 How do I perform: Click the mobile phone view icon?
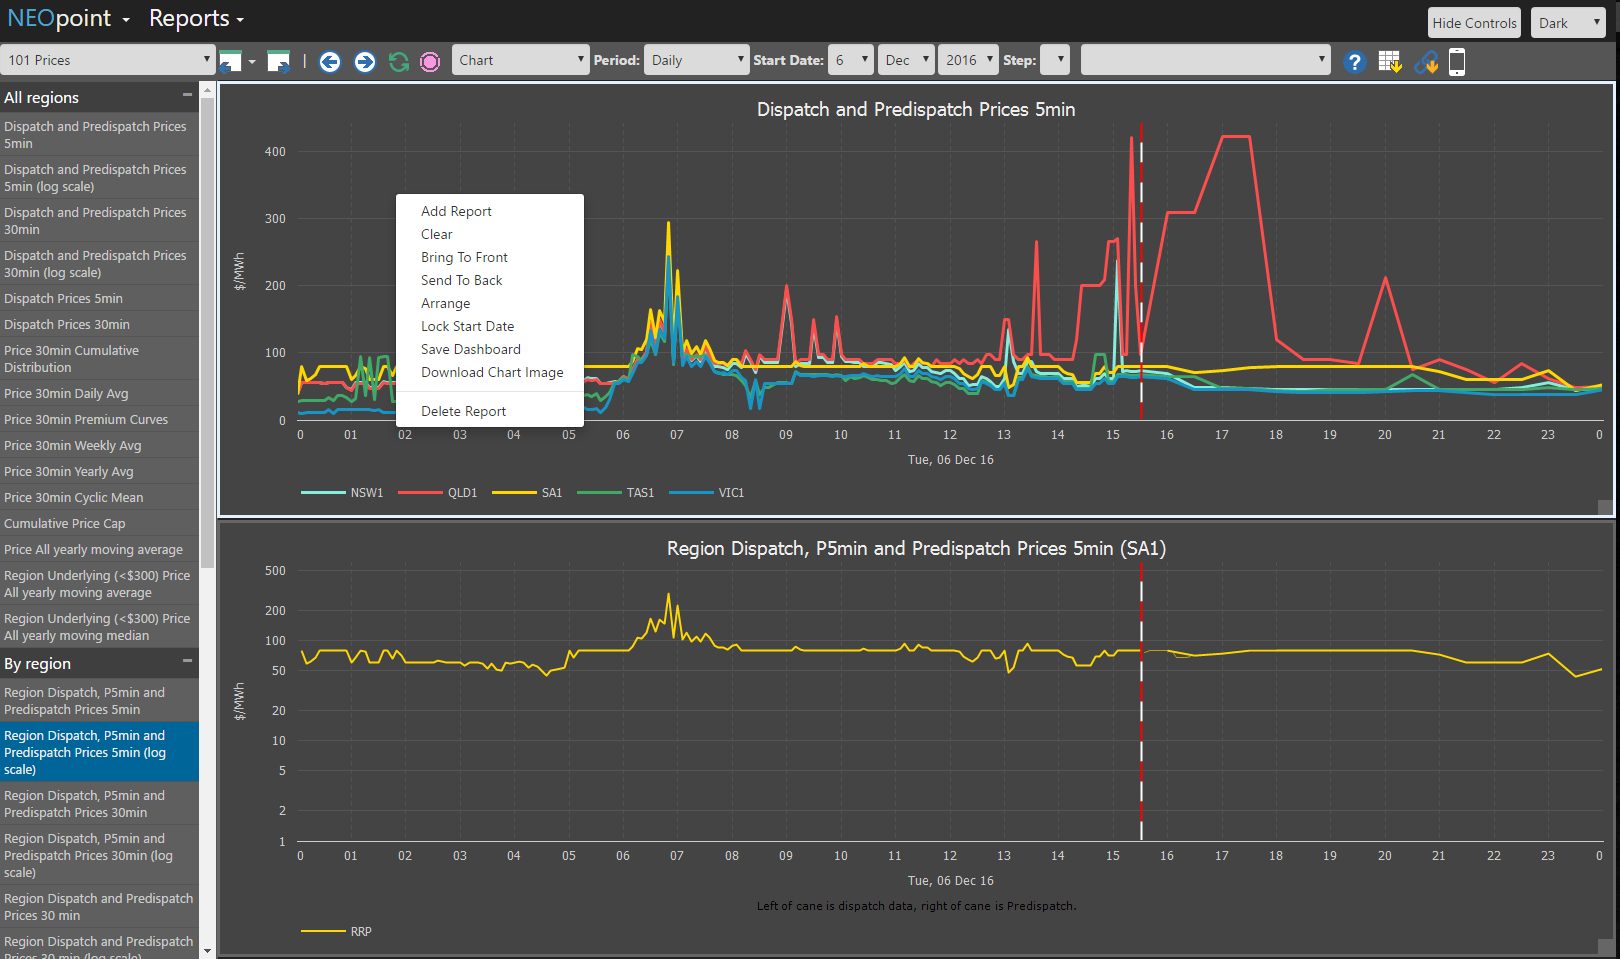click(x=1457, y=62)
